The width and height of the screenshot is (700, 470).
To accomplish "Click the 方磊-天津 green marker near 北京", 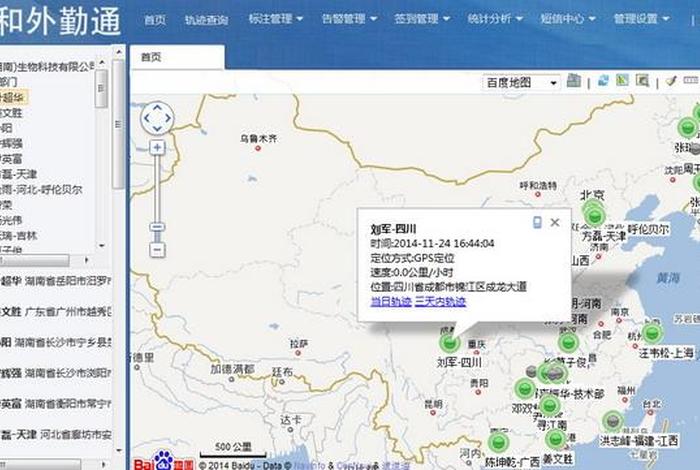I will (x=595, y=217).
